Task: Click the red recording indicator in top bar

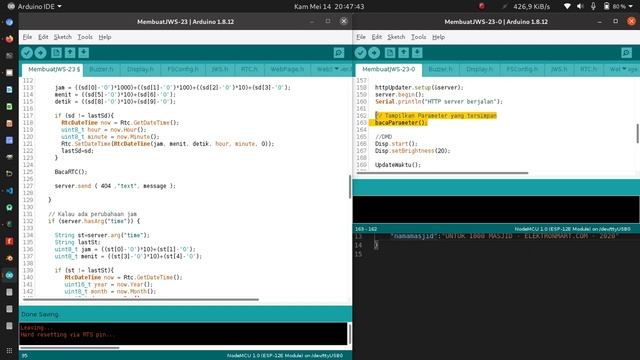Action: [482, 6]
